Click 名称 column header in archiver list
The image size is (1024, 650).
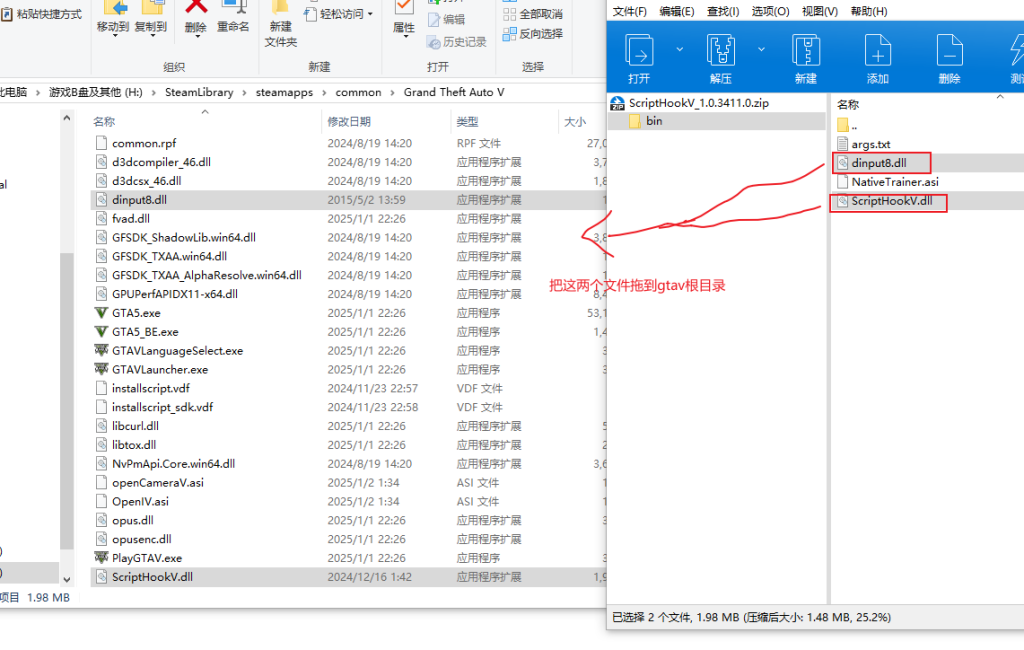[848, 105]
